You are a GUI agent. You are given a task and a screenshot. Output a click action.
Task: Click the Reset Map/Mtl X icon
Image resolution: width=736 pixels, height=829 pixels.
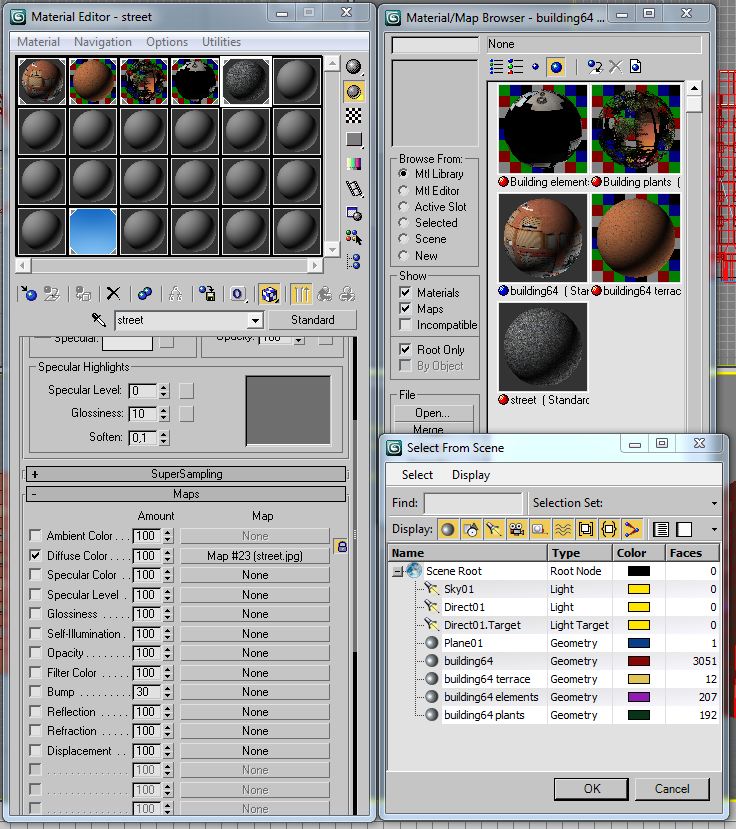113,293
